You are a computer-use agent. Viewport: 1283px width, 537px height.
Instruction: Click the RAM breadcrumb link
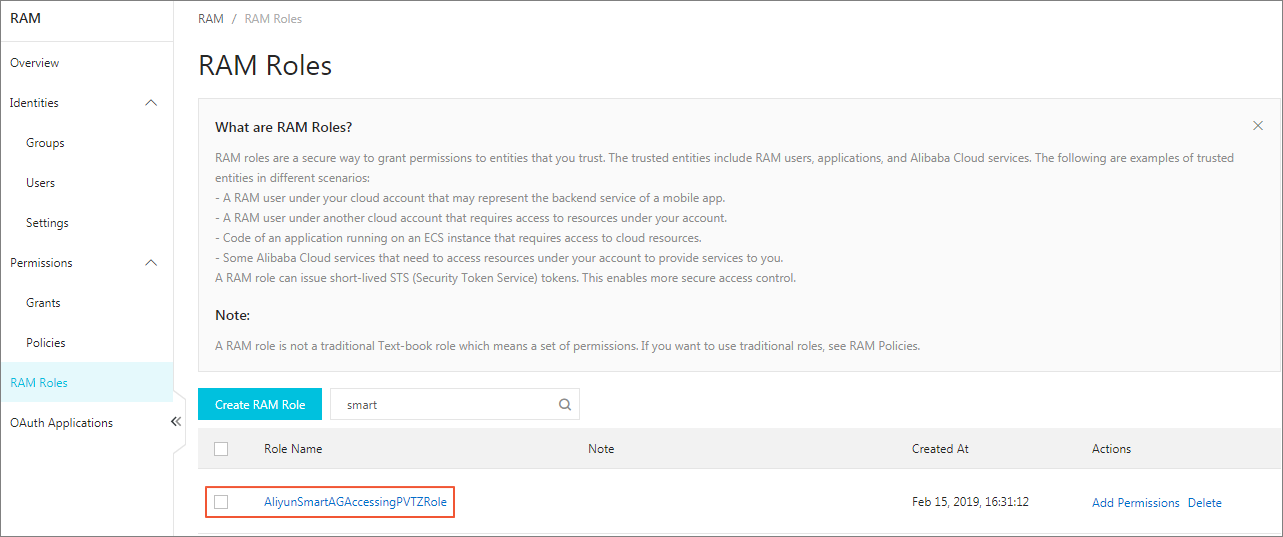pyautogui.click(x=211, y=19)
